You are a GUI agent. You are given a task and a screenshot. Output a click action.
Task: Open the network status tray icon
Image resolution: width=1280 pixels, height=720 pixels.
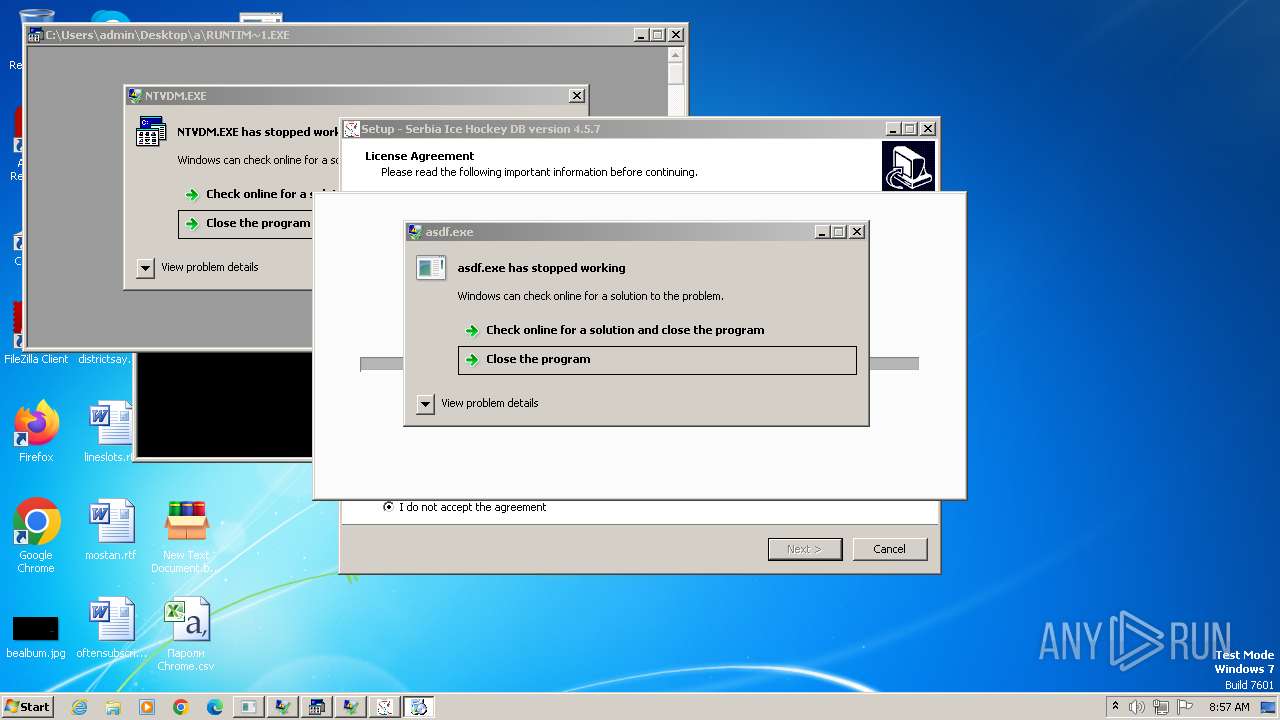point(1161,707)
